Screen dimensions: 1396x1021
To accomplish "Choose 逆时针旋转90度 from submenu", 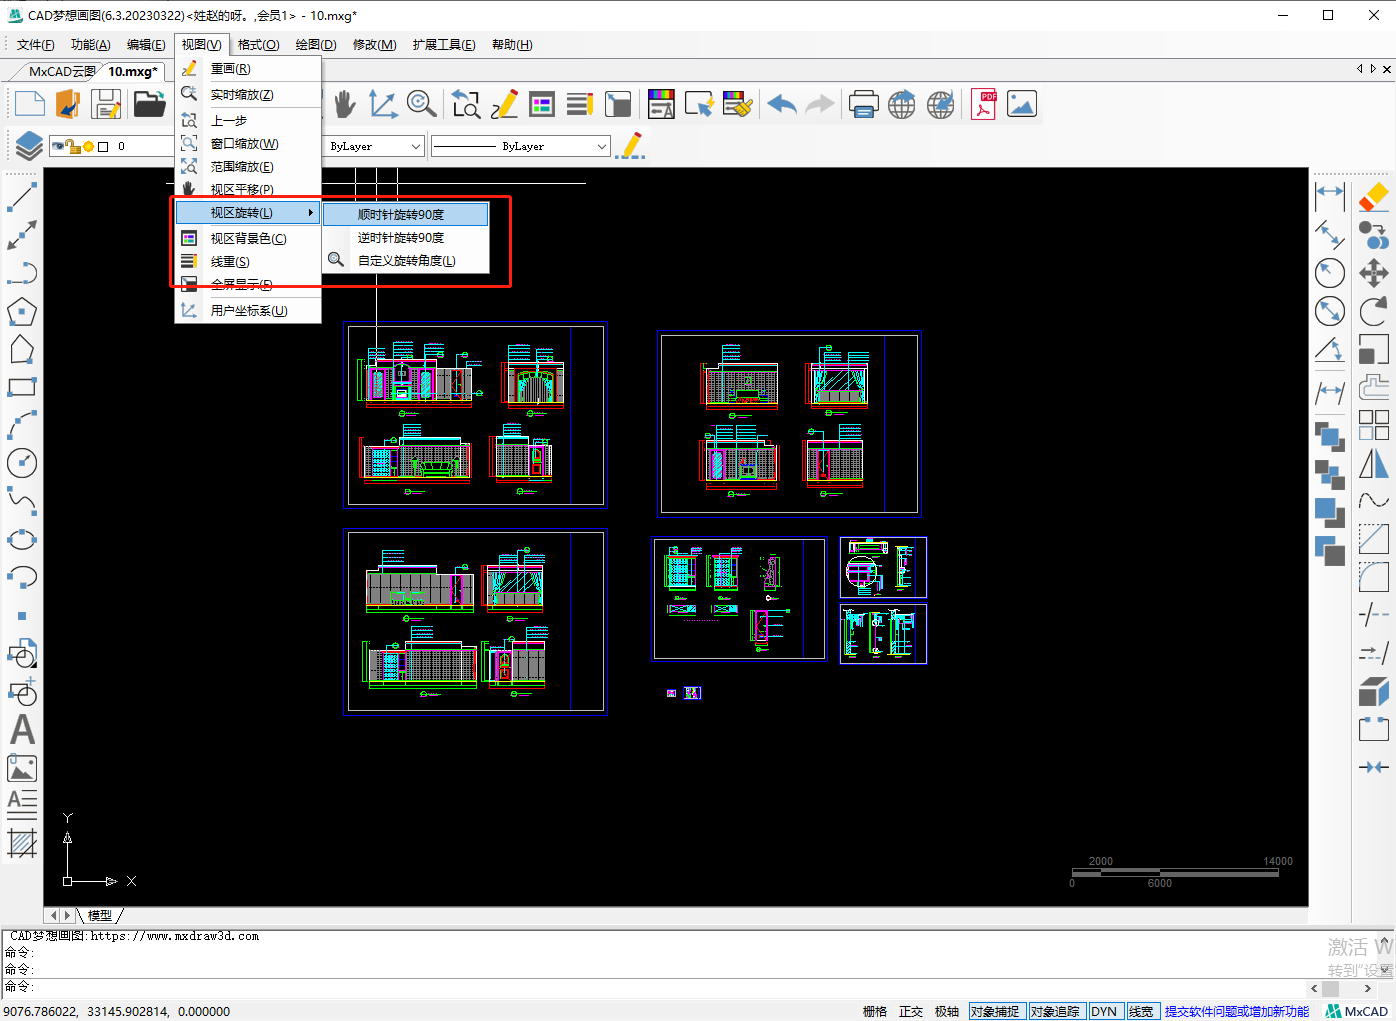I will pyautogui.click(x=405, y=237).
